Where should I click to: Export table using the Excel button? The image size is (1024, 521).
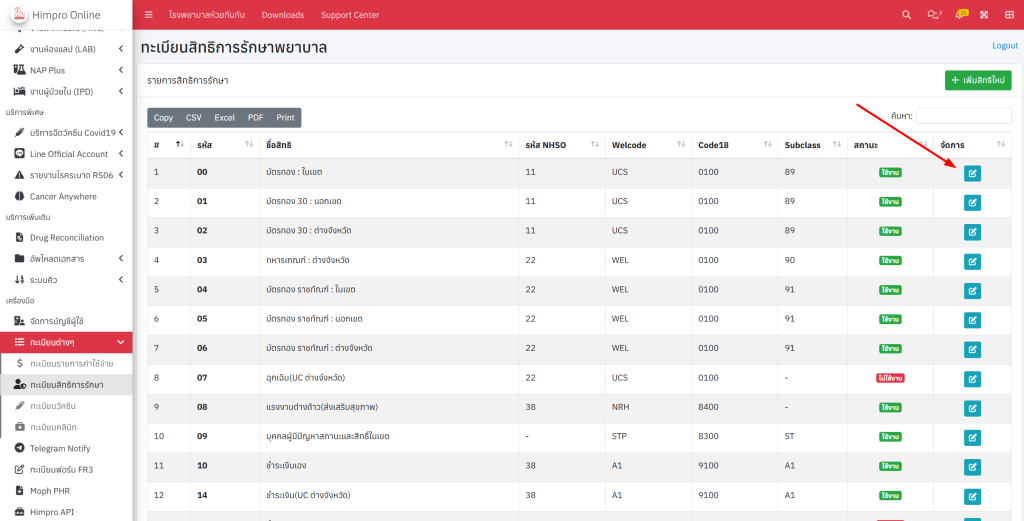(224, 118)
